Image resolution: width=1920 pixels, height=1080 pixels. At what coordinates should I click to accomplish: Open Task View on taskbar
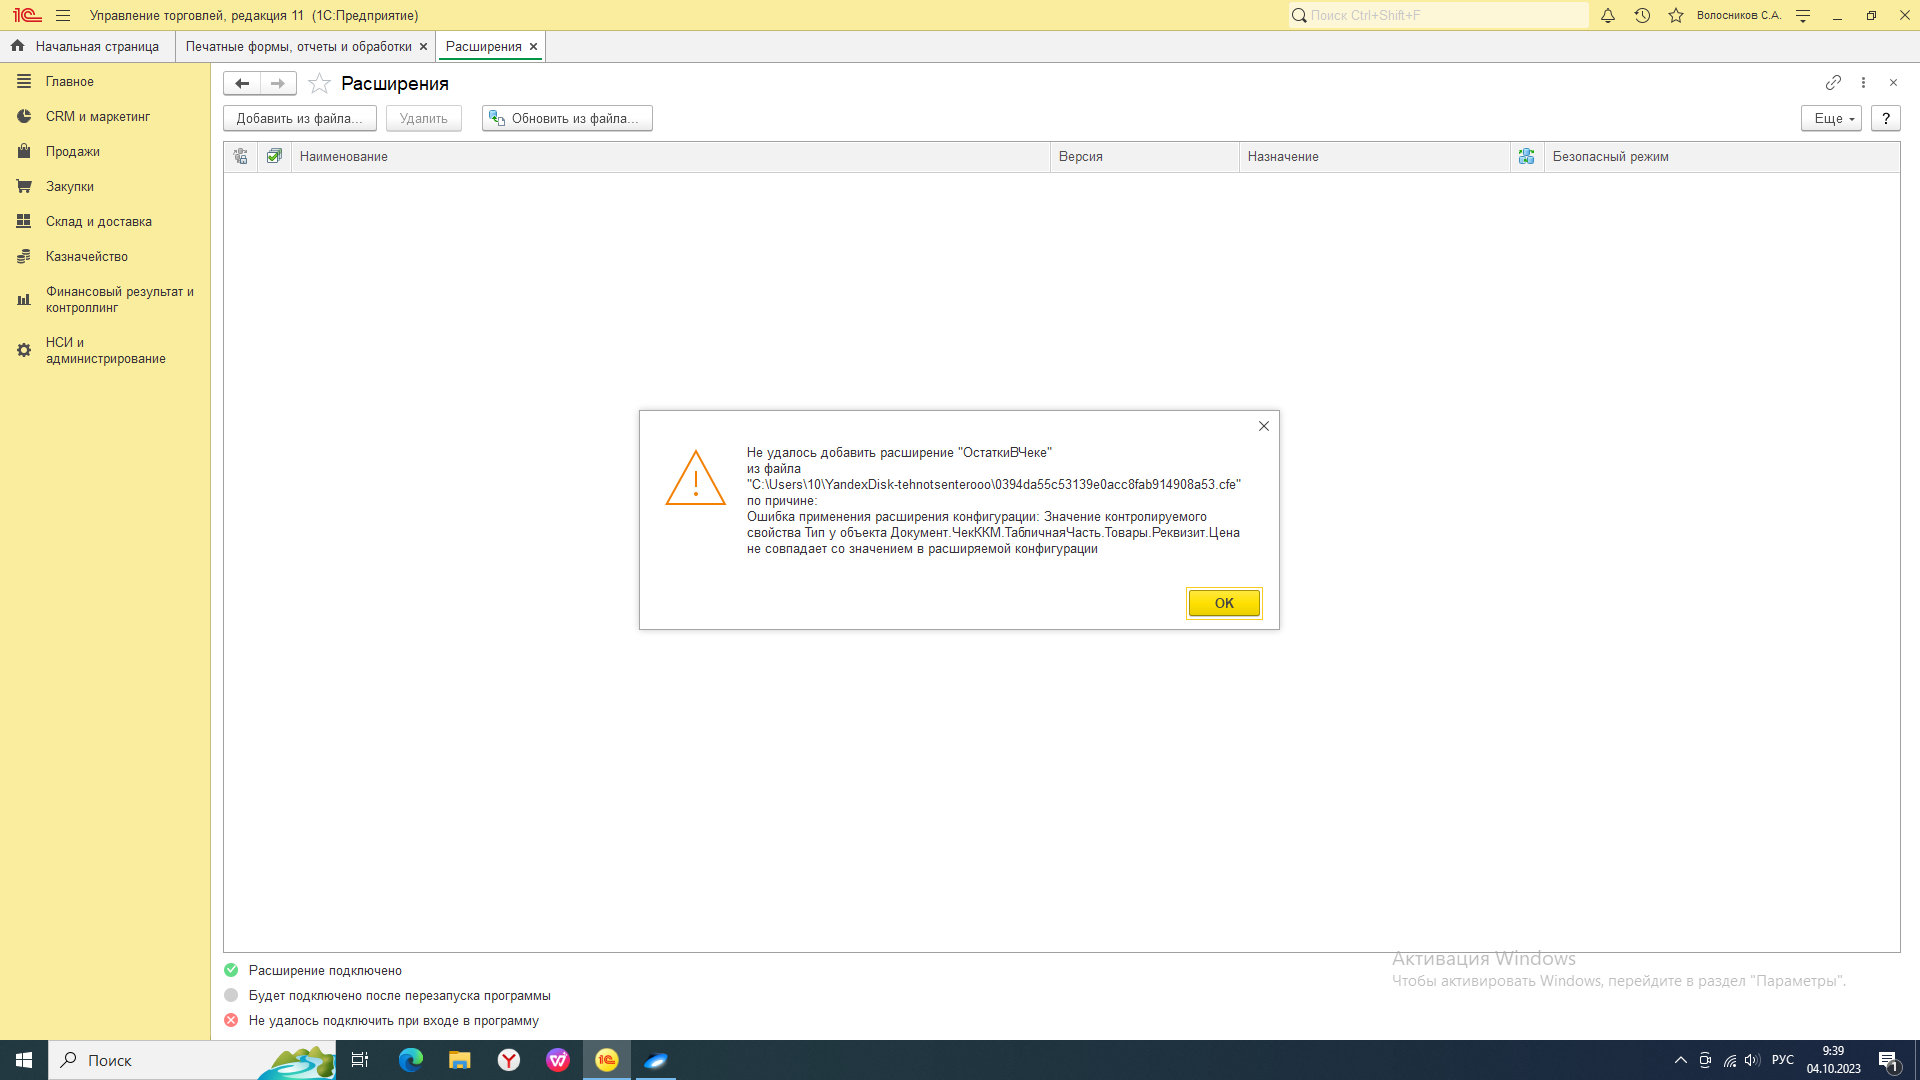(360, 1060)
